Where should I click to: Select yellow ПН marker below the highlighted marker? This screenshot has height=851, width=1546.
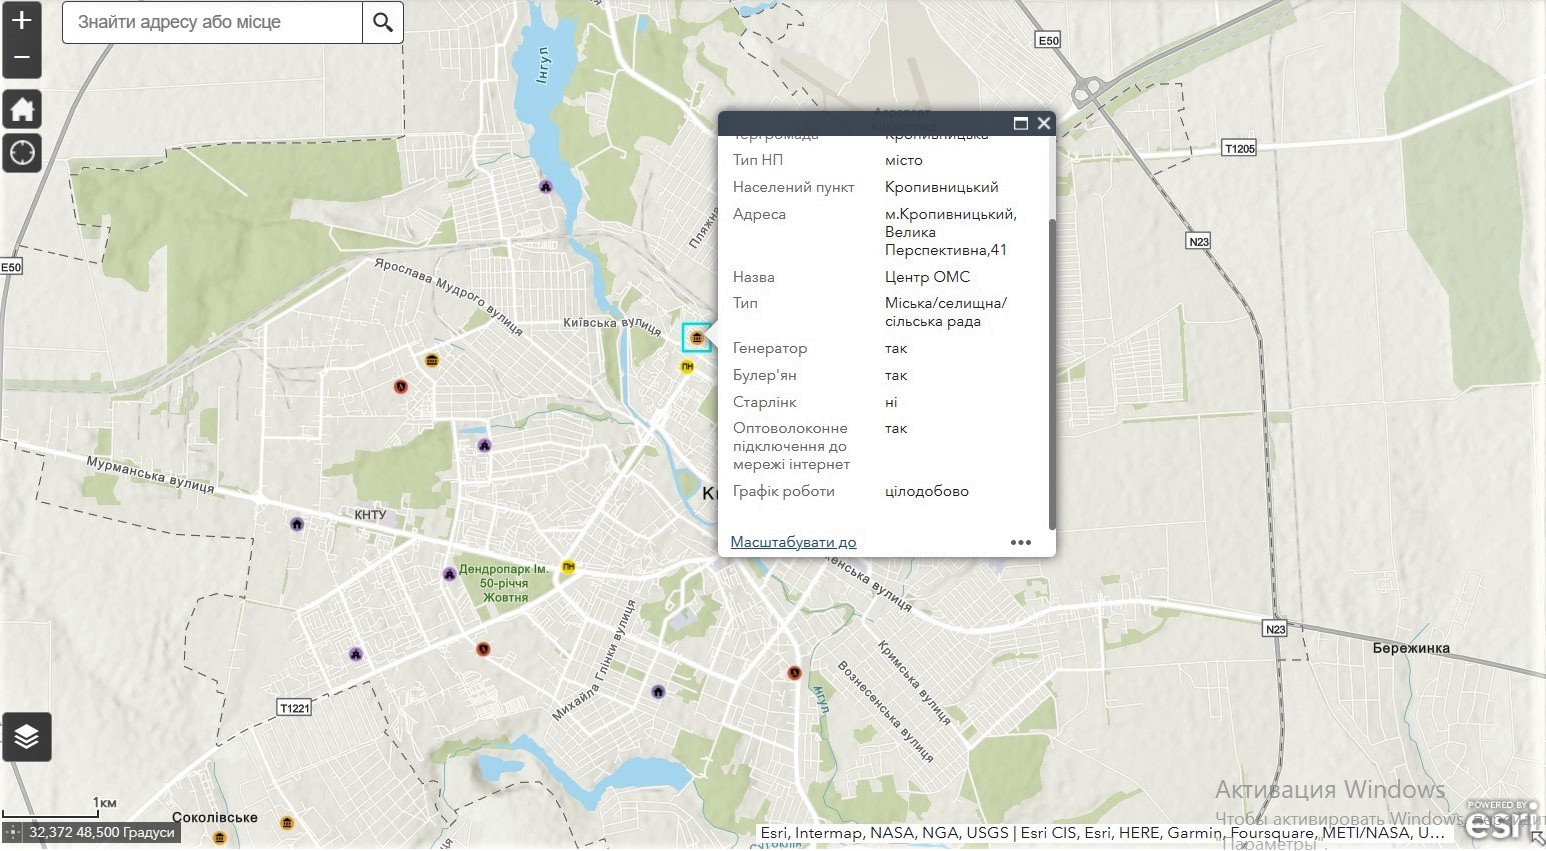coord(687,367)
